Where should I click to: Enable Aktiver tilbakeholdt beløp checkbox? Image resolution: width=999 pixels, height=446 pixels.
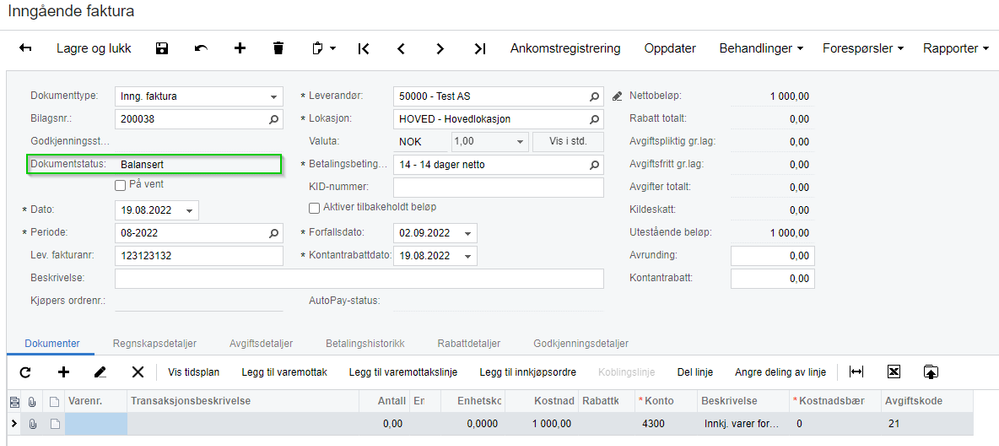pos(313,208)
